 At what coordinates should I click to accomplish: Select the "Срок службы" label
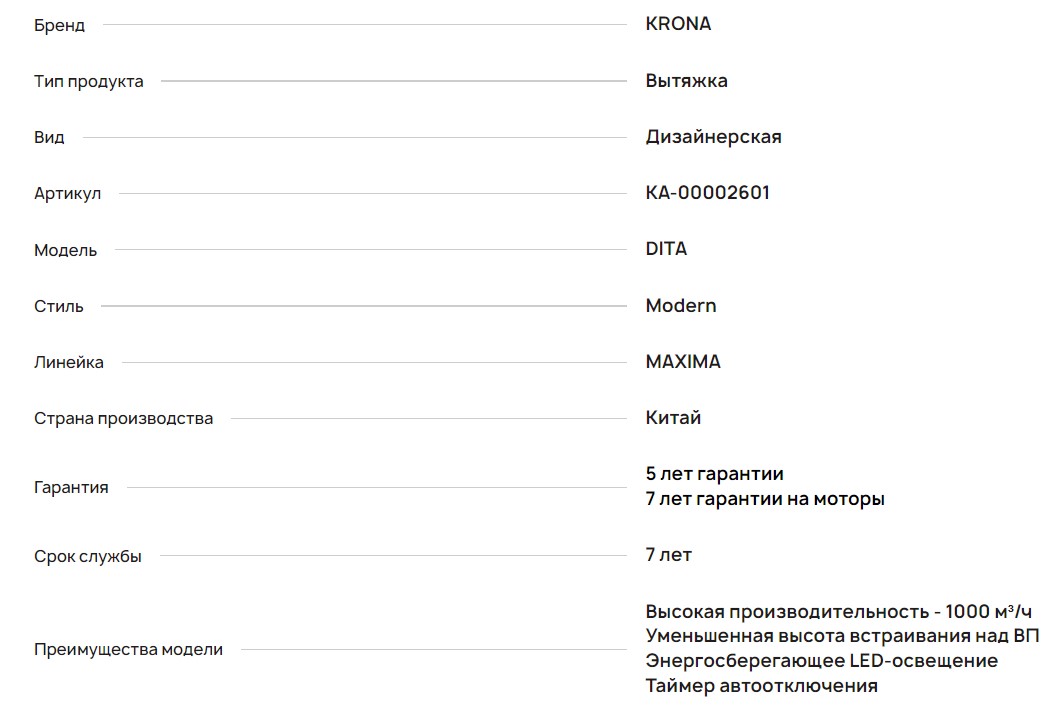click(x=88, y=556)
